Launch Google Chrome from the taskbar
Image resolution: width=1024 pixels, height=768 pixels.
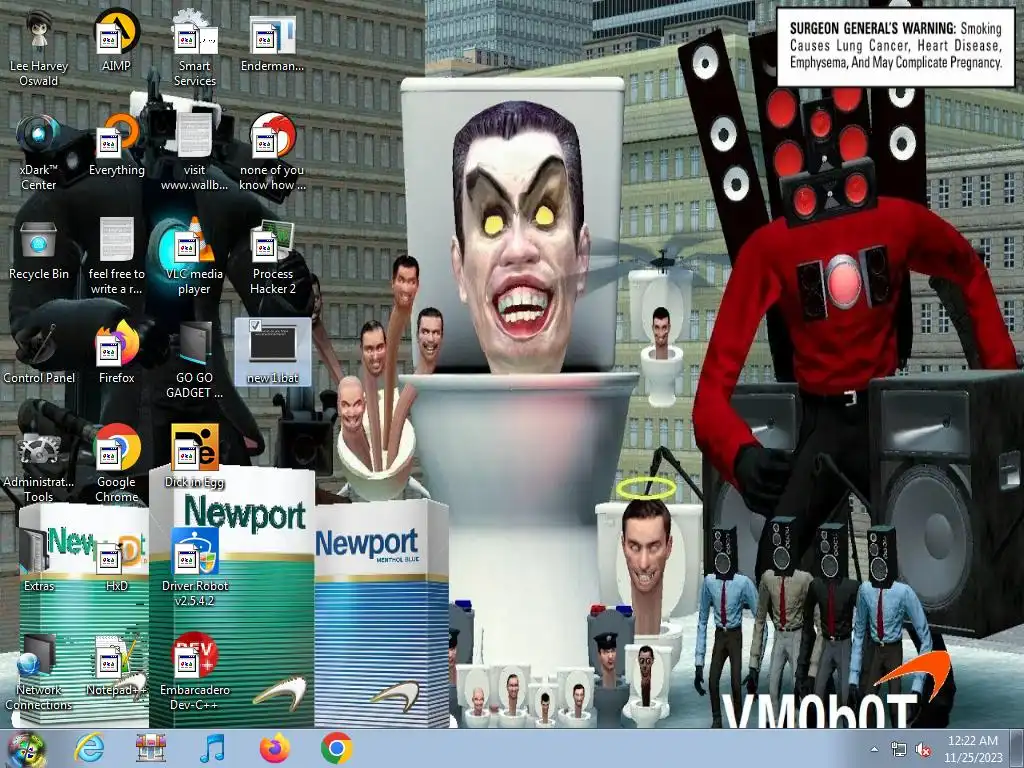(336, 749)
